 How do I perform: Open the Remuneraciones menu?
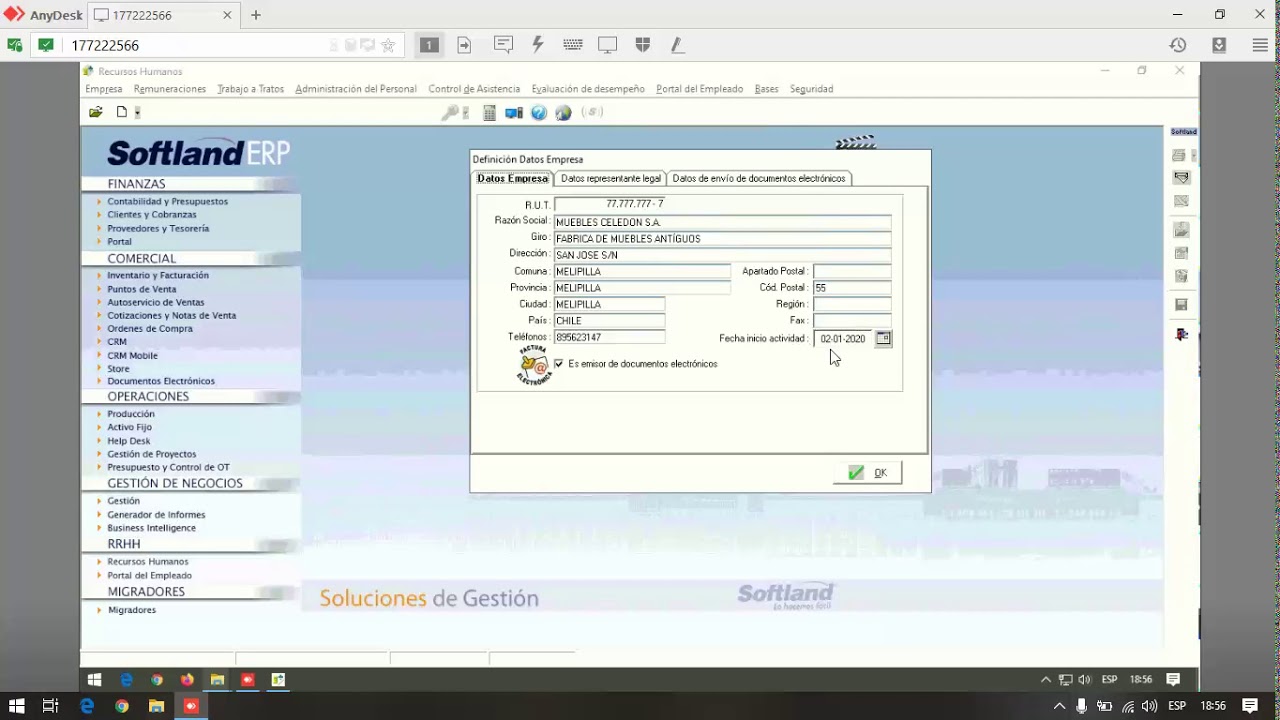169,89
